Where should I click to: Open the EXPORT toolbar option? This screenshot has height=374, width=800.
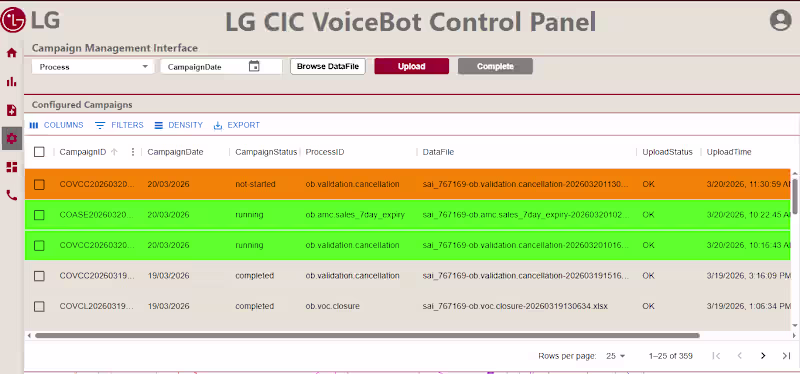coord(237,125)
